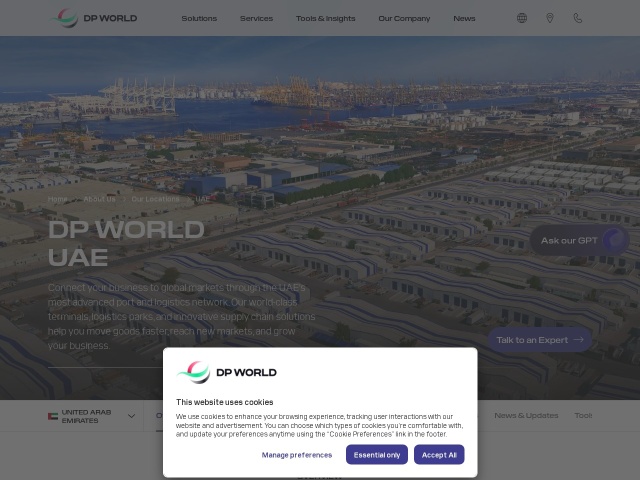The height and width of the screenshot is (480, 640).
Task: Open the Ask our GPT chat button
Action: click(579, 240)
